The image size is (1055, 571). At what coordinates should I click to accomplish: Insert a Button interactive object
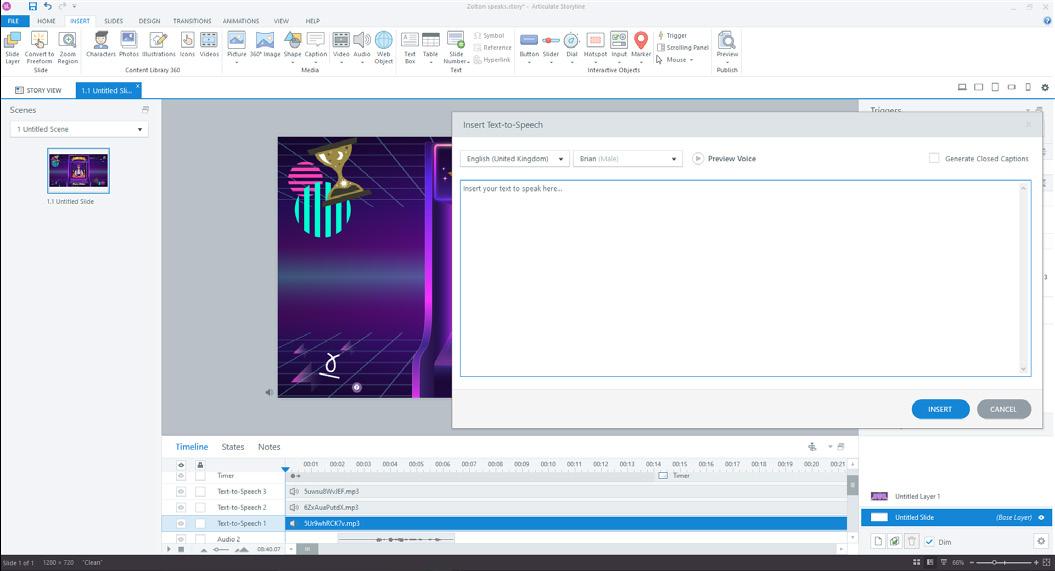tap(529, 47)
